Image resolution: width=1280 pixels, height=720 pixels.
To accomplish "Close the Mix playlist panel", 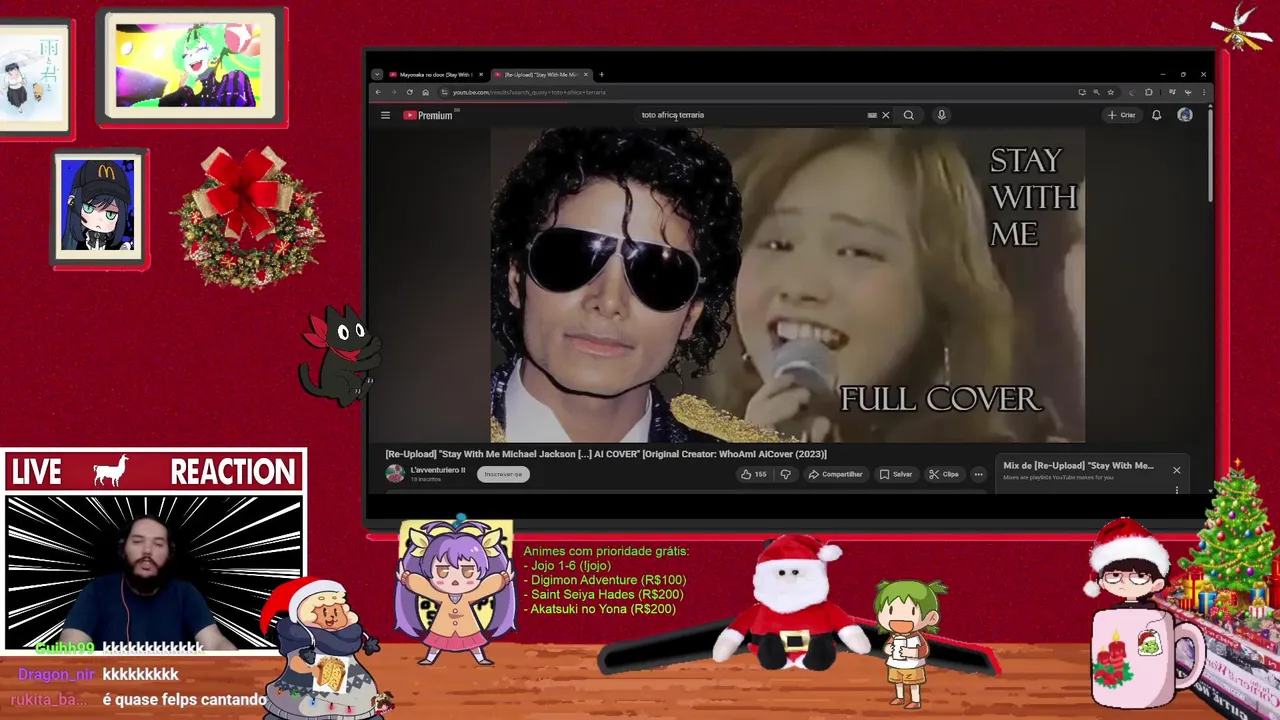I will [x=1176, y=470].
